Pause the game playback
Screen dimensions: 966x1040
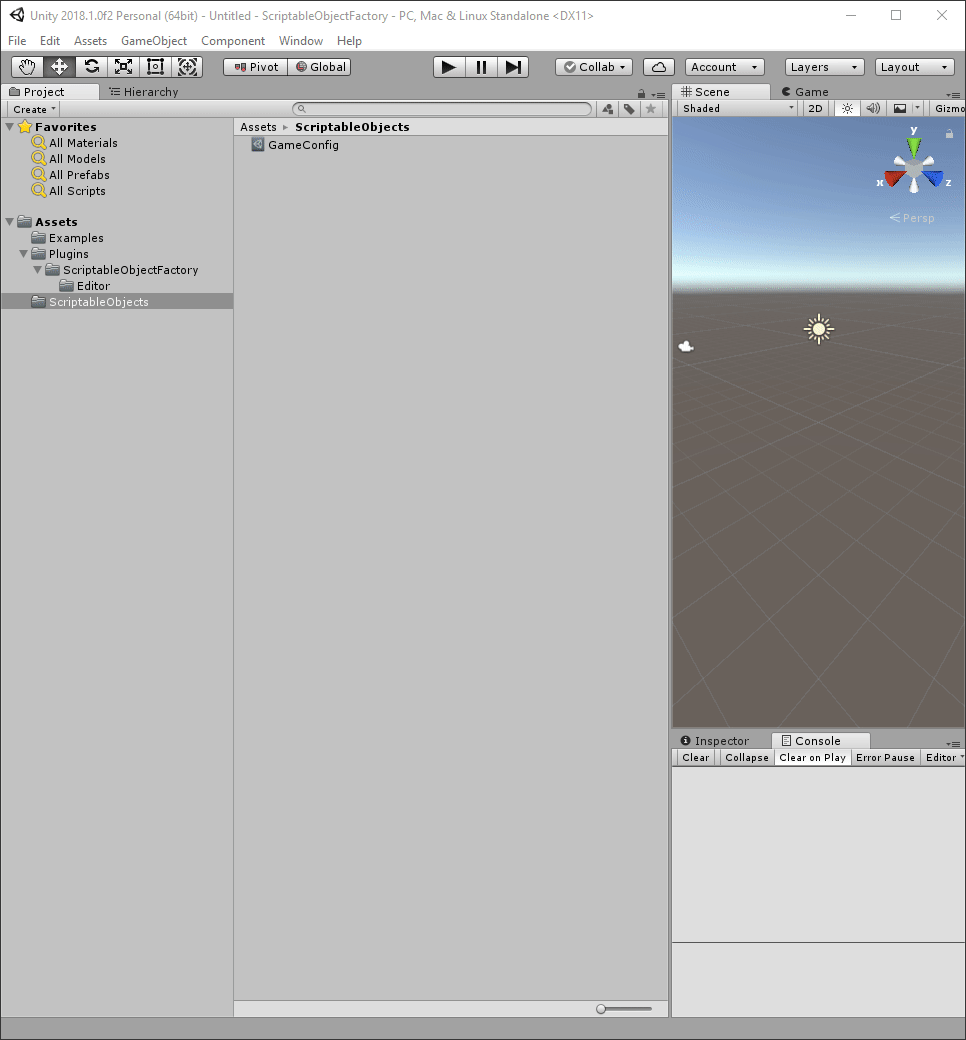point(481,67)
